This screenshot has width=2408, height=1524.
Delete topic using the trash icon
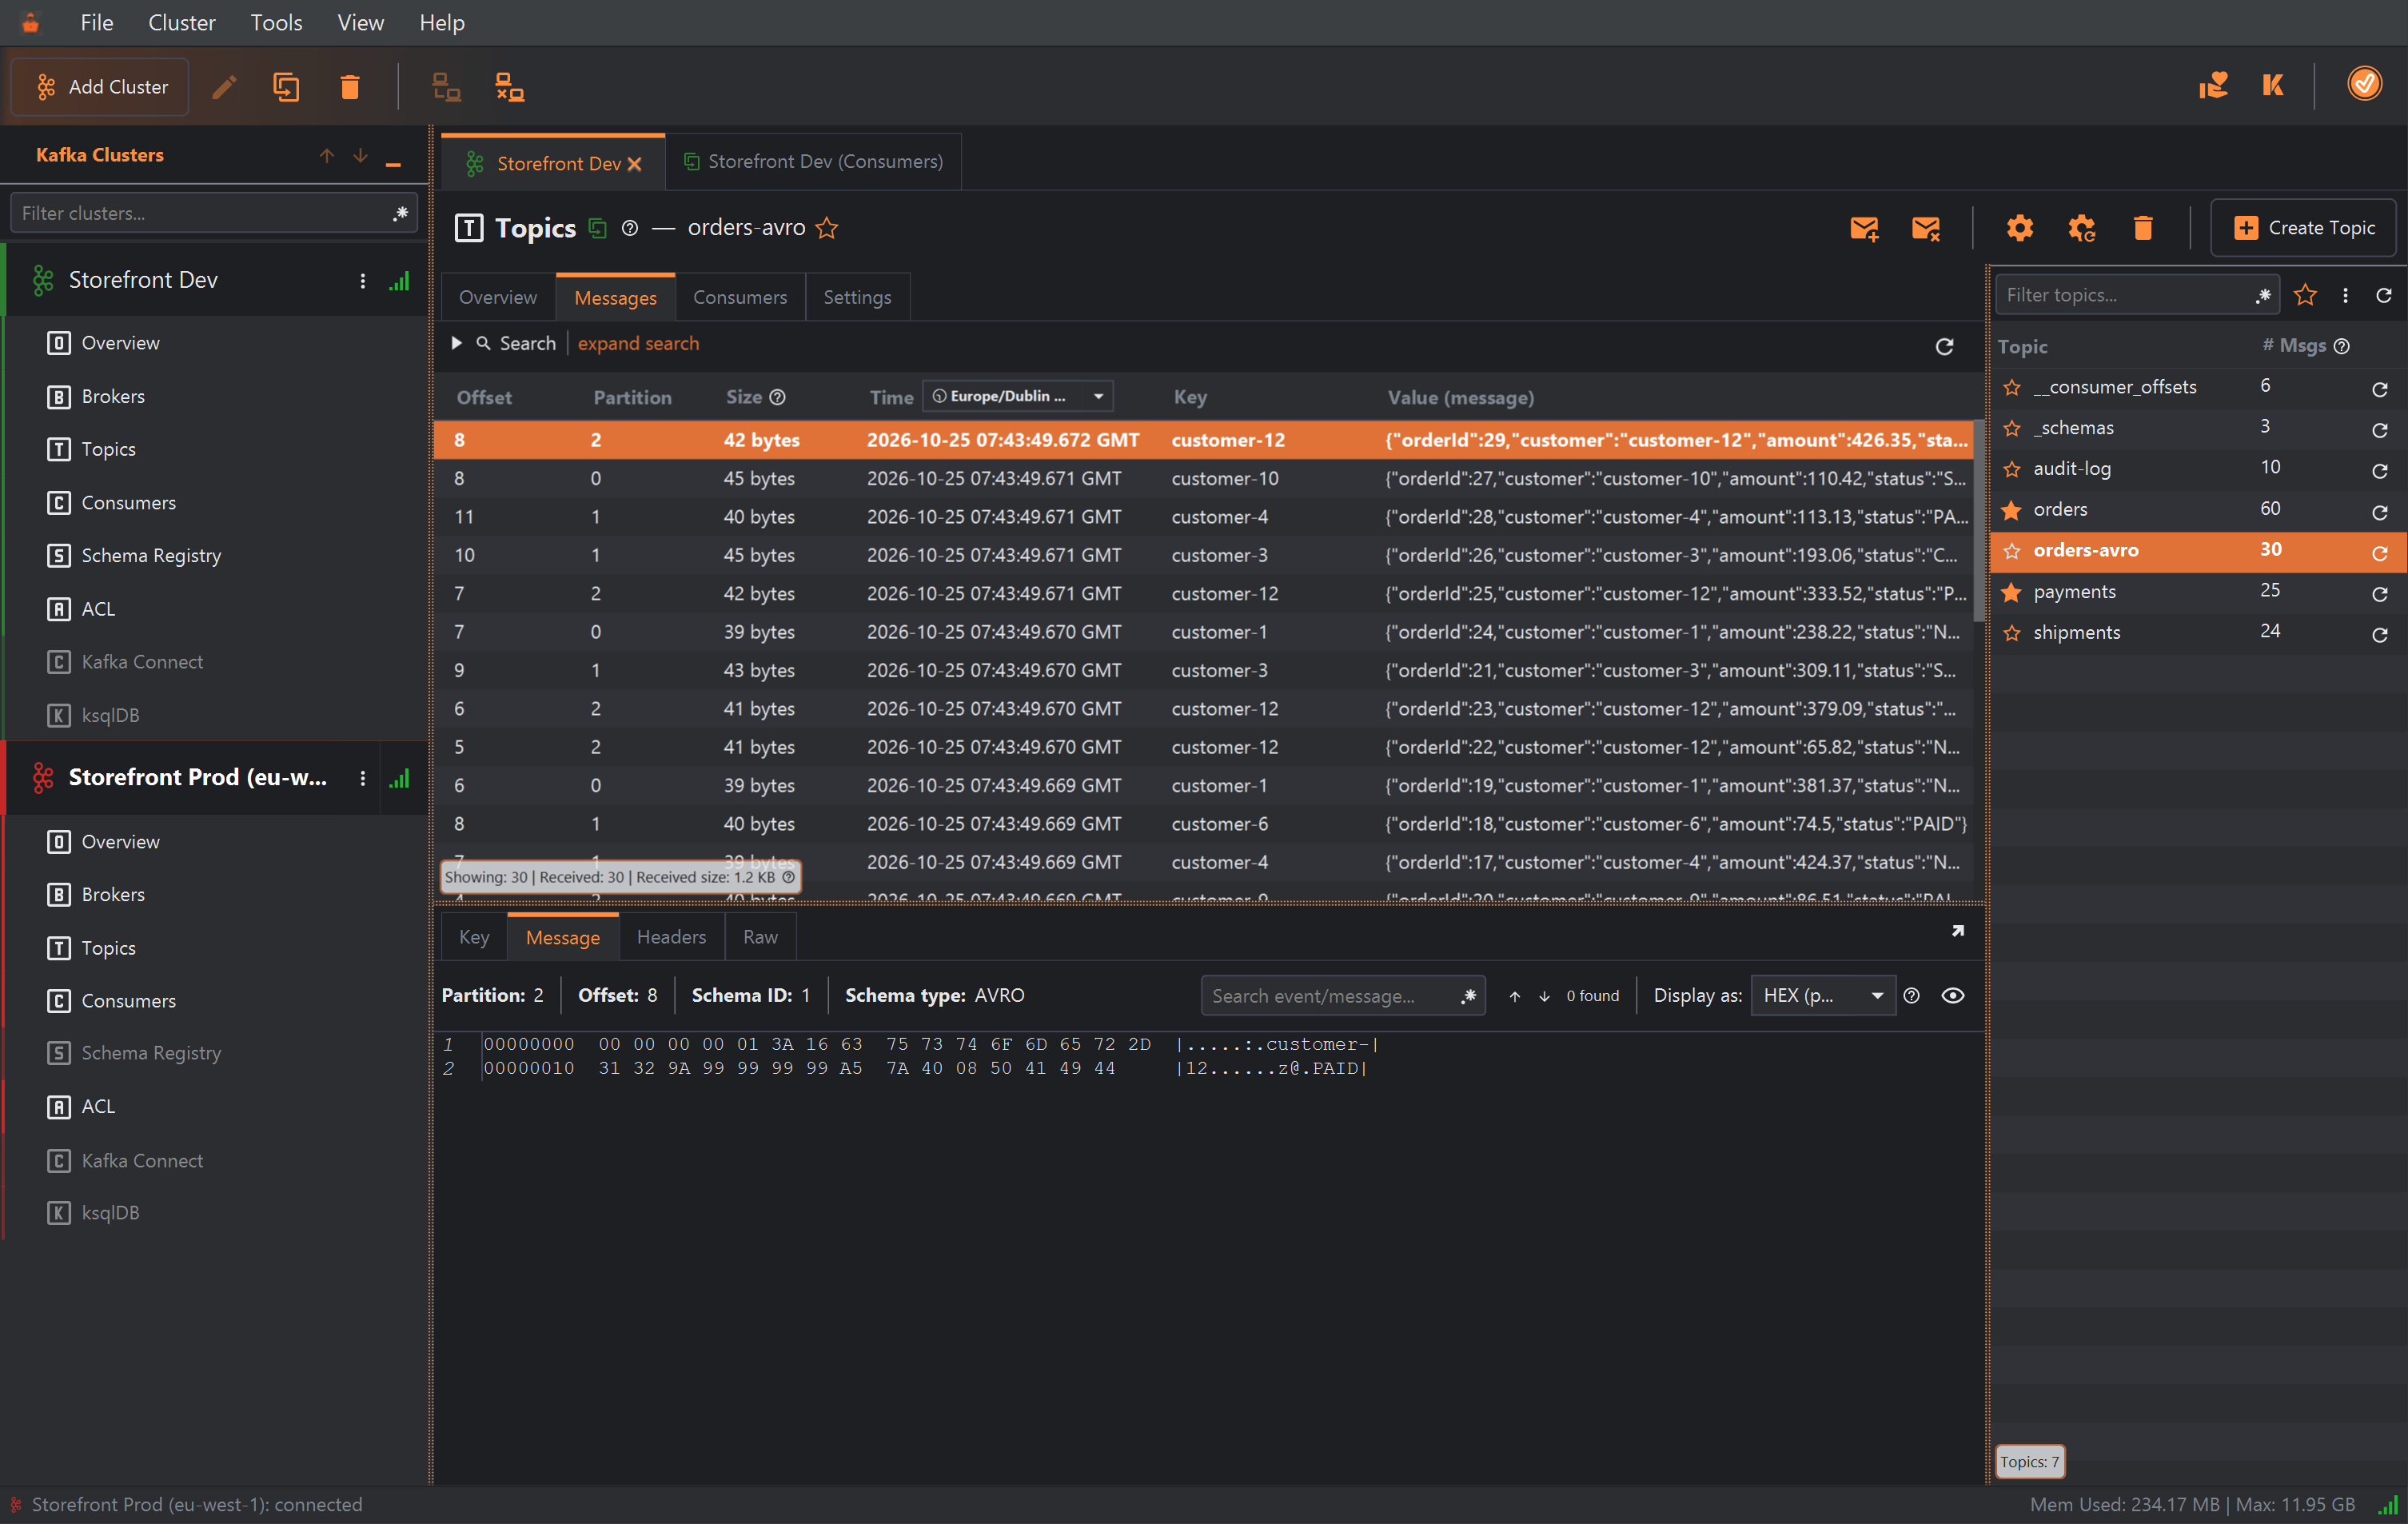tap(2142, 228)
